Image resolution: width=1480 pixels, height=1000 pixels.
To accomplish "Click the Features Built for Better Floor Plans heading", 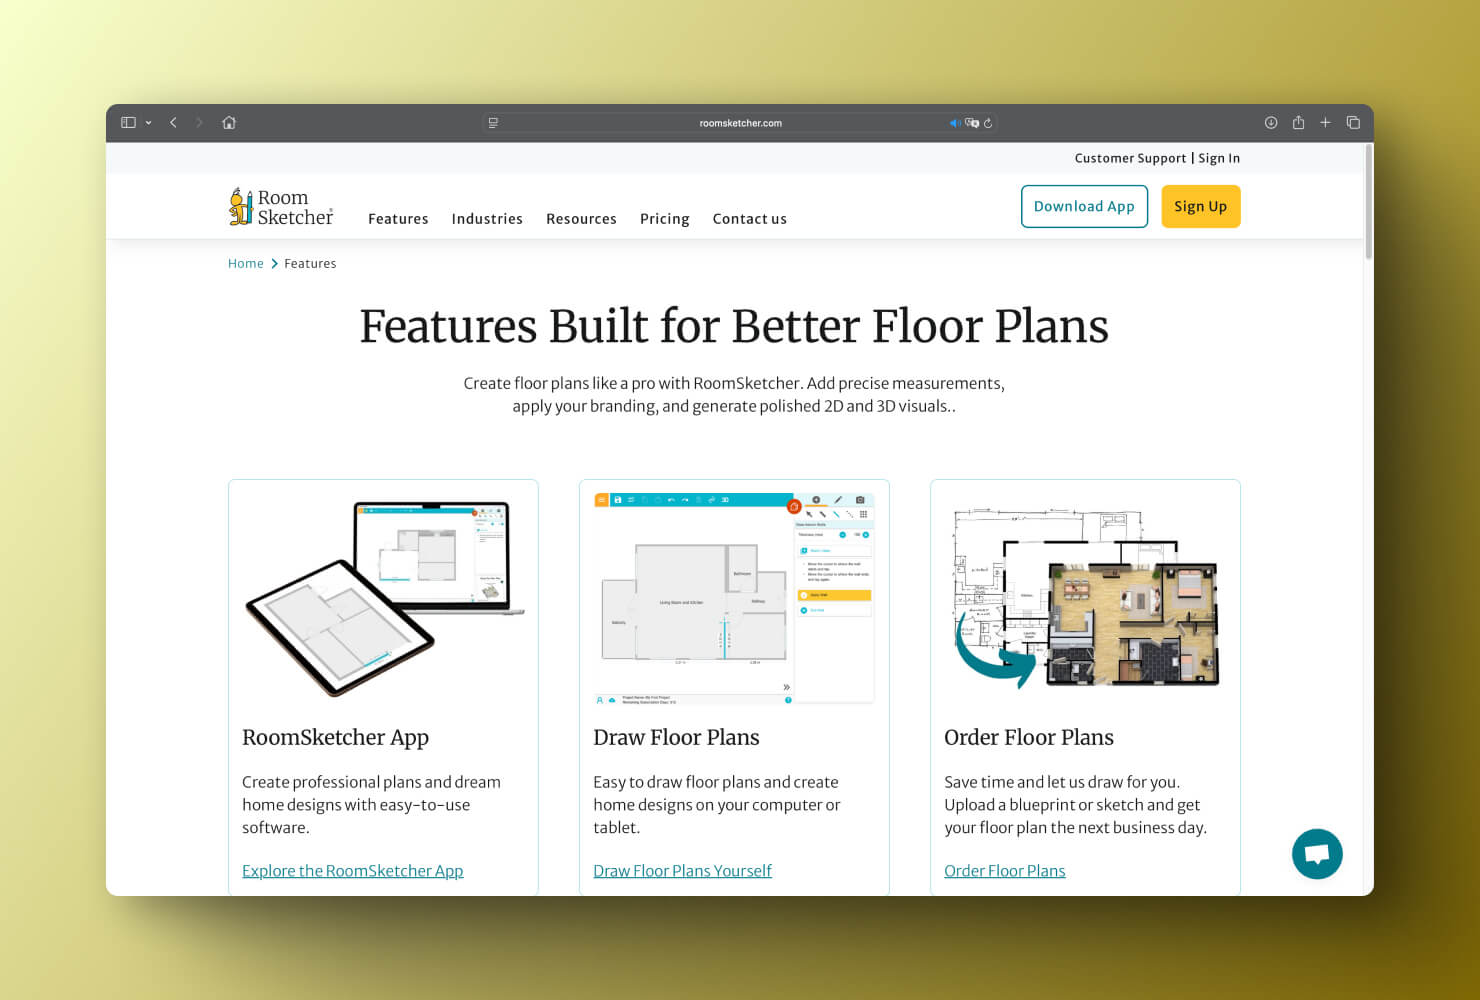I will pyautogui.click(x=734, y=326).
